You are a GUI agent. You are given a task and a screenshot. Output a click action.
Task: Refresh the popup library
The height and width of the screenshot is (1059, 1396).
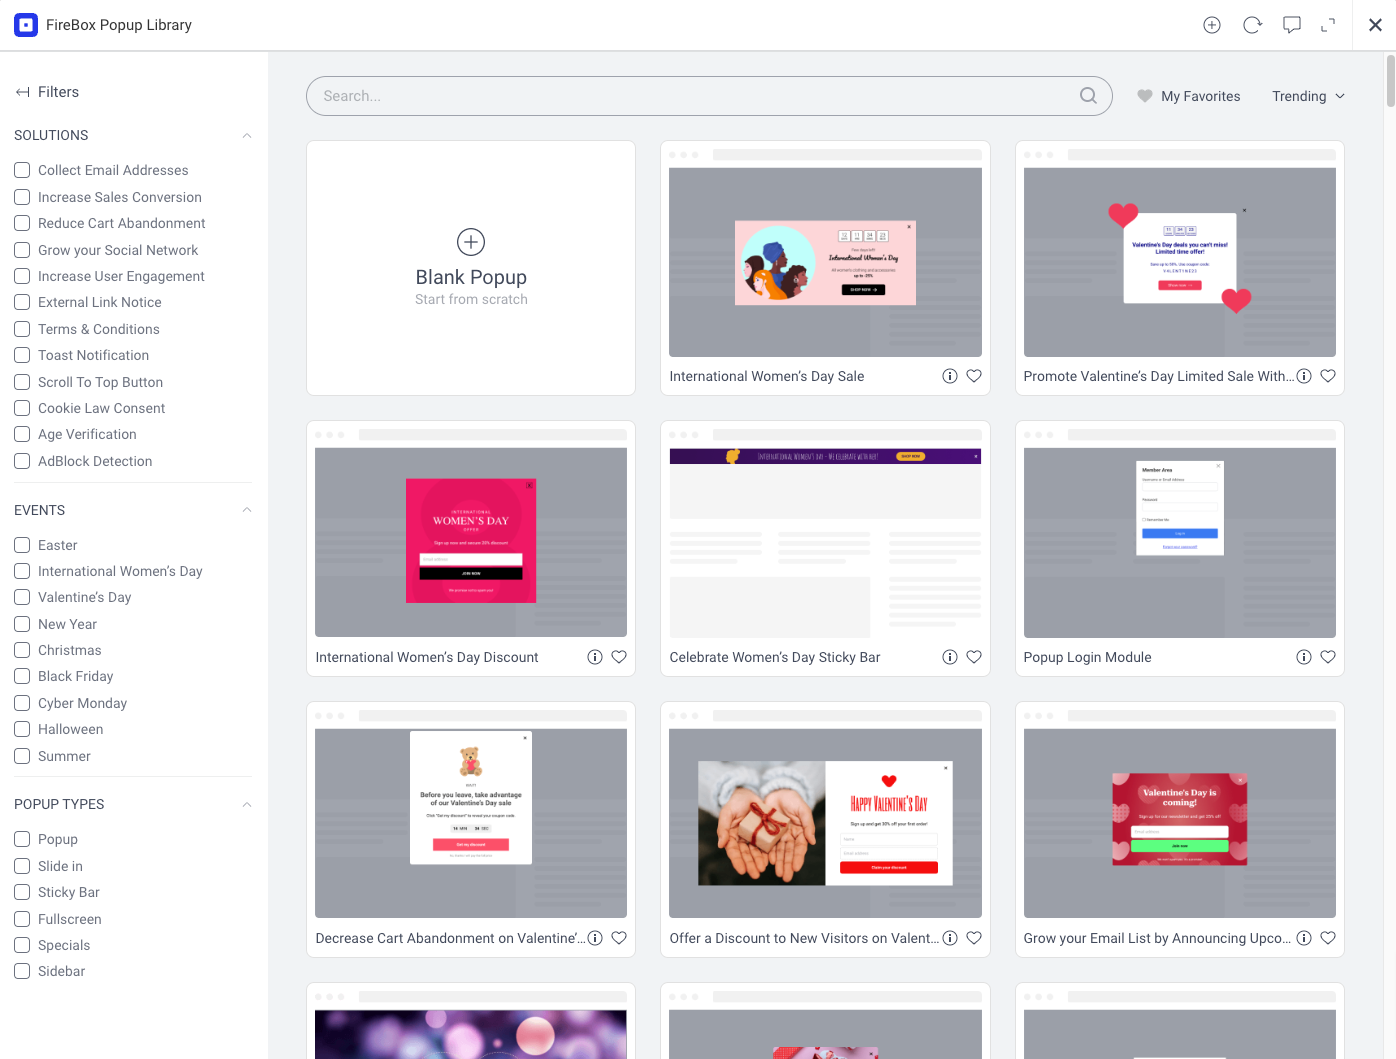1252,25
